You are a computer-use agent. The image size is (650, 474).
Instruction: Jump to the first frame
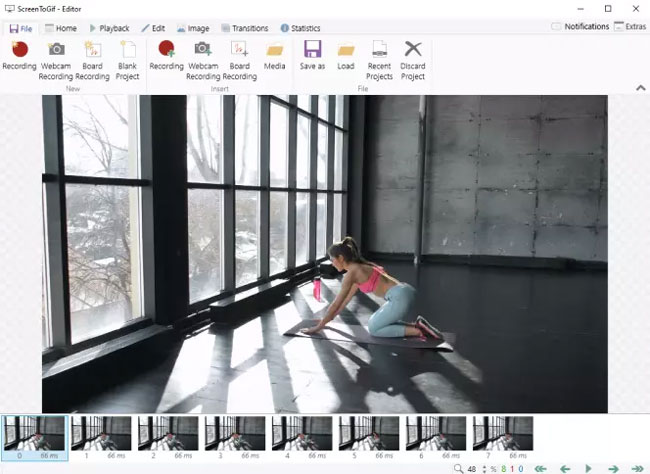click(x=541, y=469)
